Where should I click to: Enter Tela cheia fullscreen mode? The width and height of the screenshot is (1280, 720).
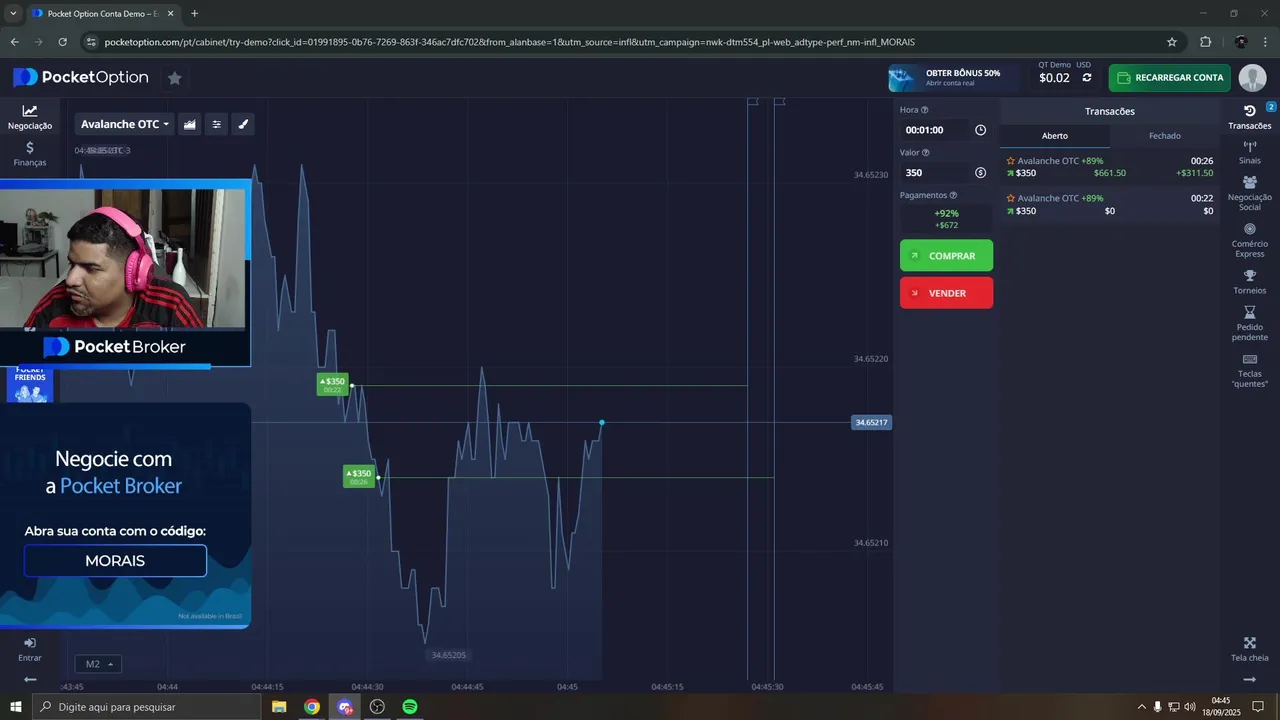click(1250, 650)
